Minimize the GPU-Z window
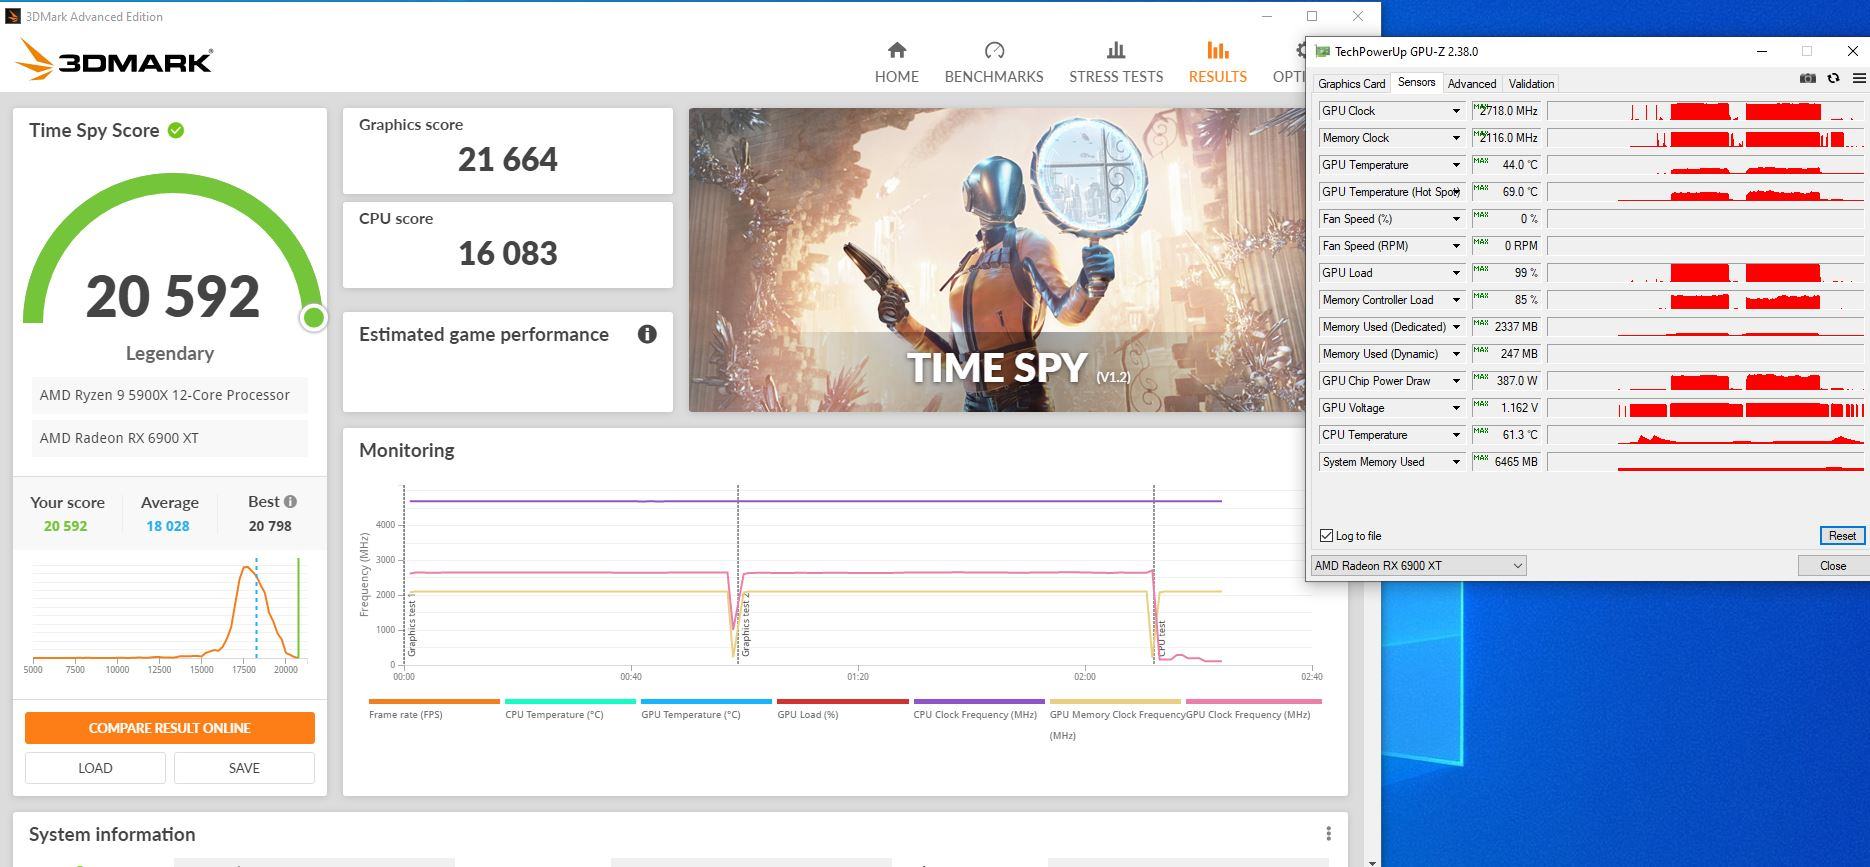This screenshot has height=867, width=1870. (x=1762, y=51)
